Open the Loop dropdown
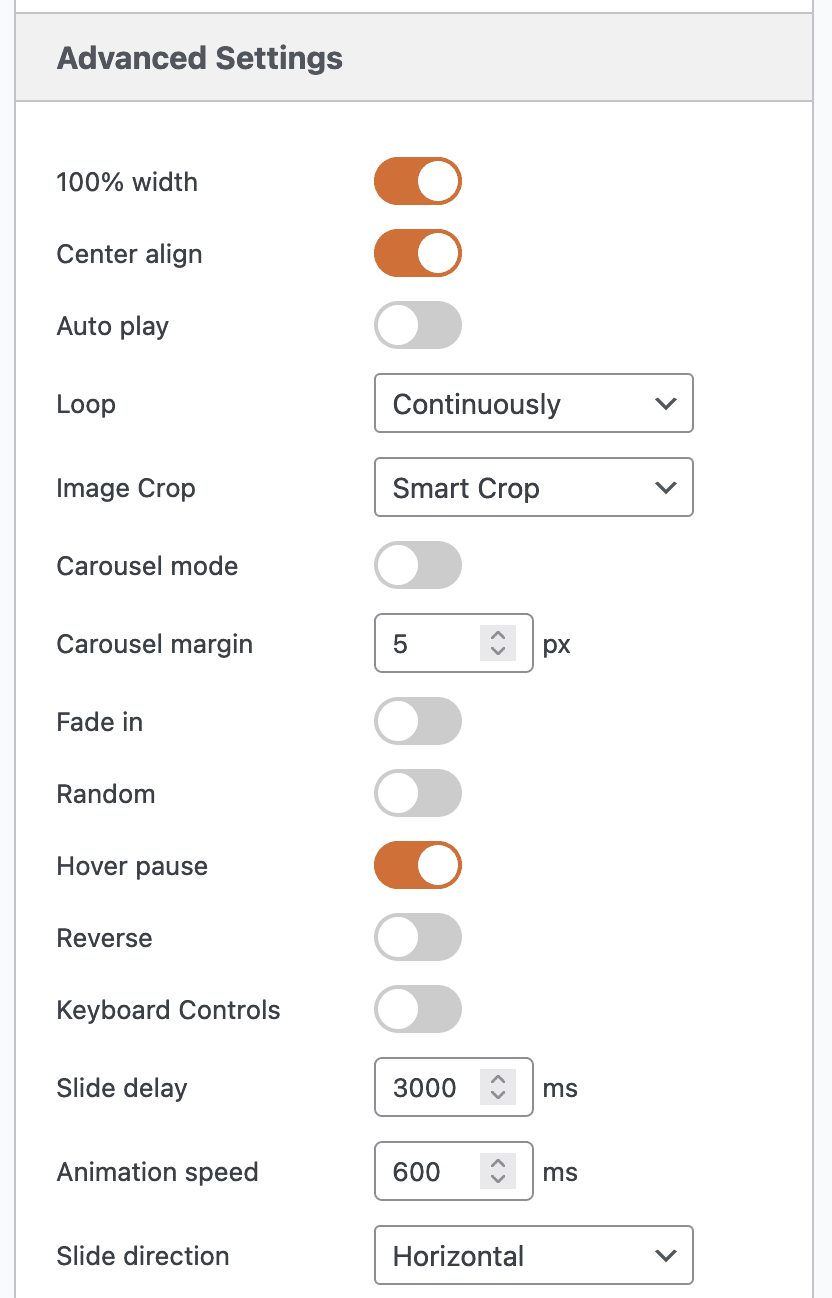 pyautogui.click(x=533, y=404)
